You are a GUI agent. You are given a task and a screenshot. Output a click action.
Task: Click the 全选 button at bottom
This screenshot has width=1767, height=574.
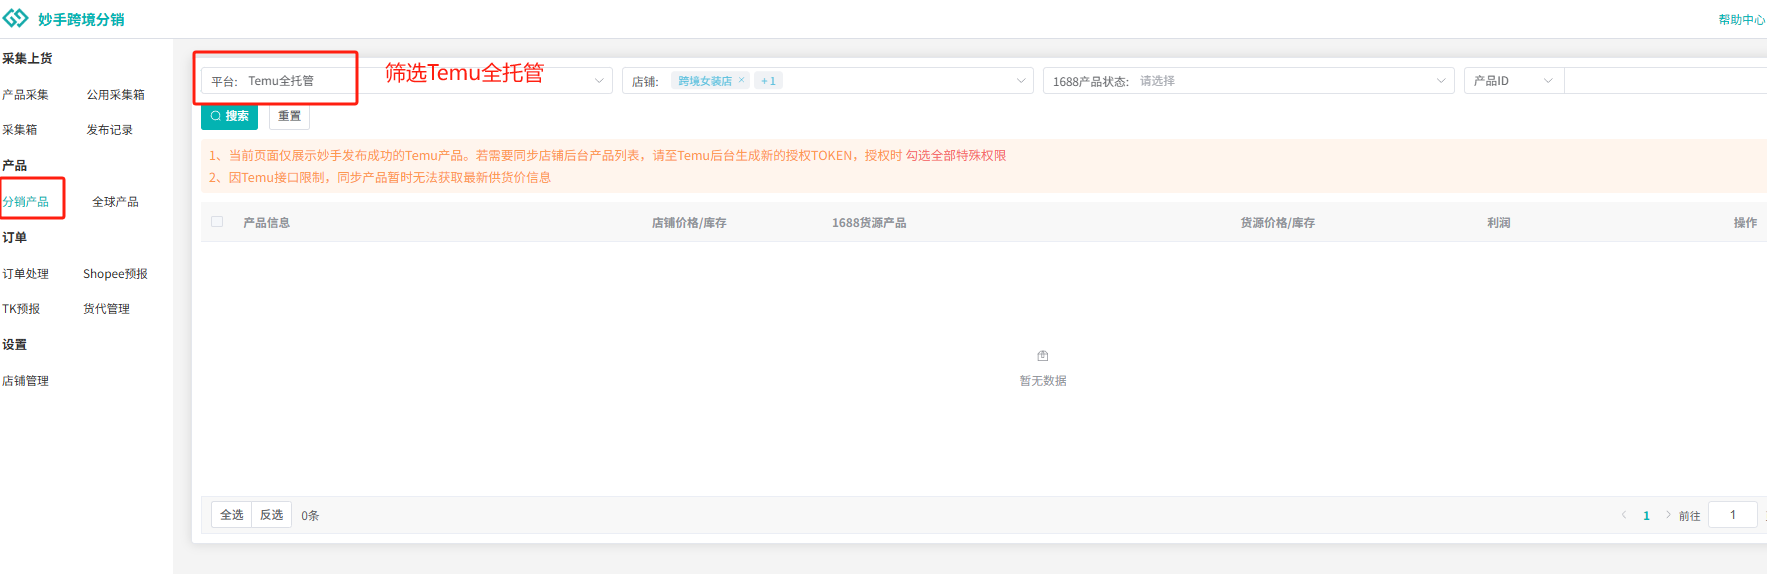231,515
